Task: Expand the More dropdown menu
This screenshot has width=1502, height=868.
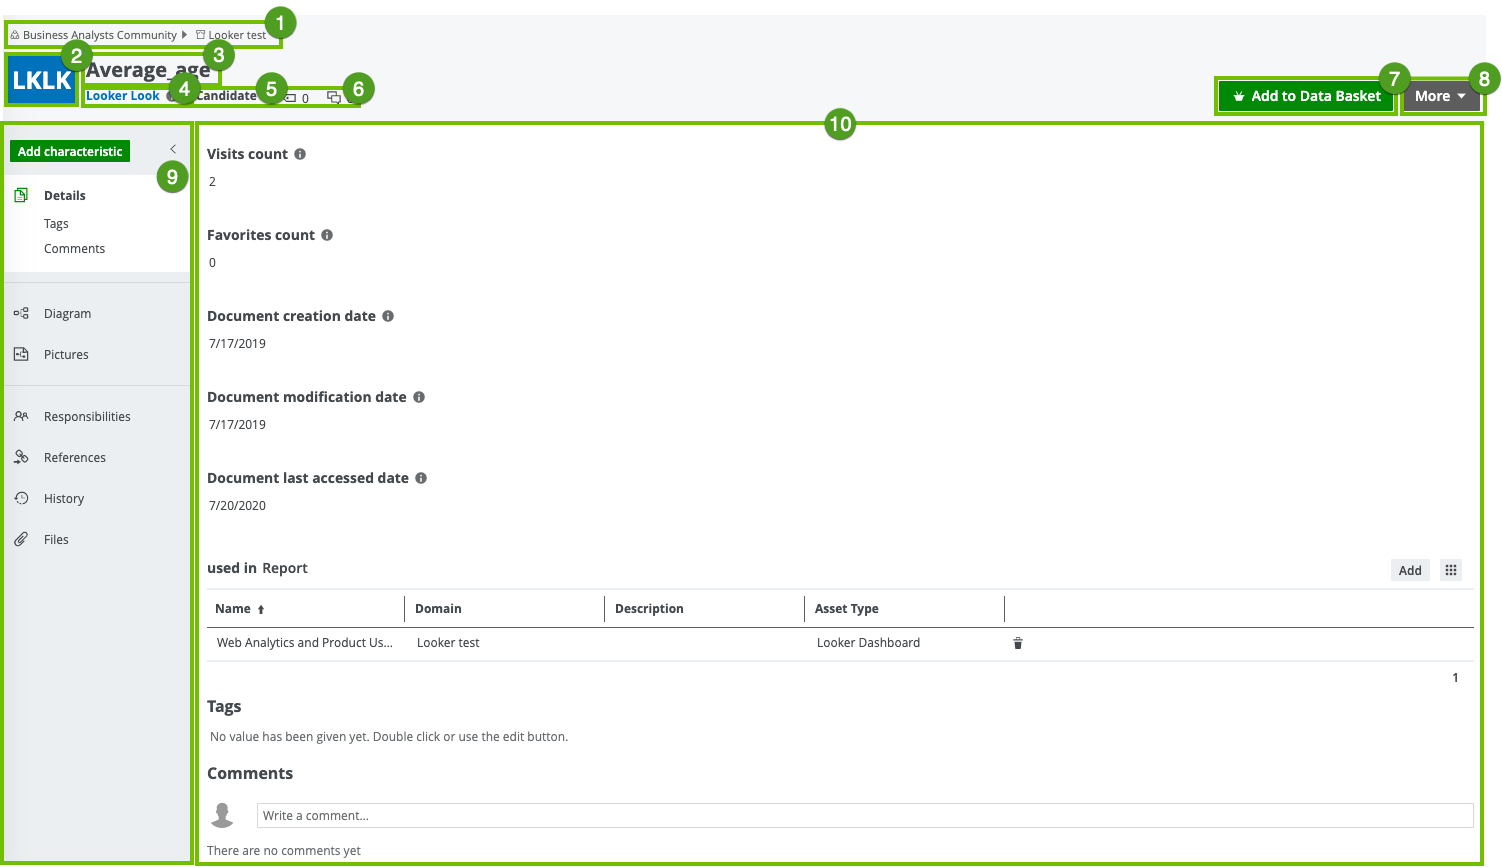Action: 1440,96
